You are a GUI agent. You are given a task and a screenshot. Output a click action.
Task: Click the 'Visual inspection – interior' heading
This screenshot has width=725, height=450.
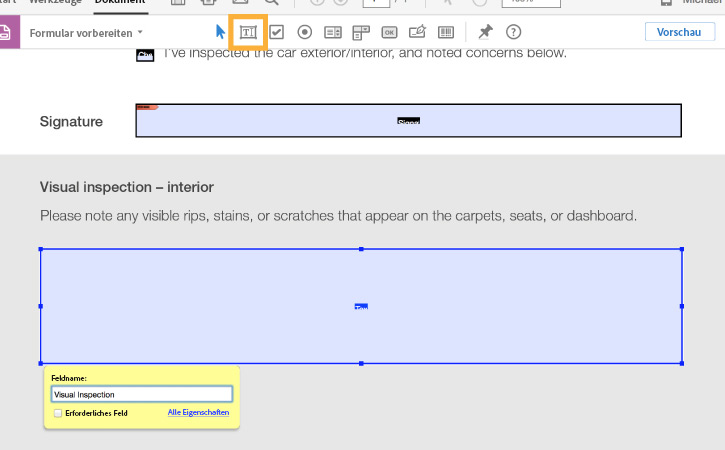click(127, 187)
